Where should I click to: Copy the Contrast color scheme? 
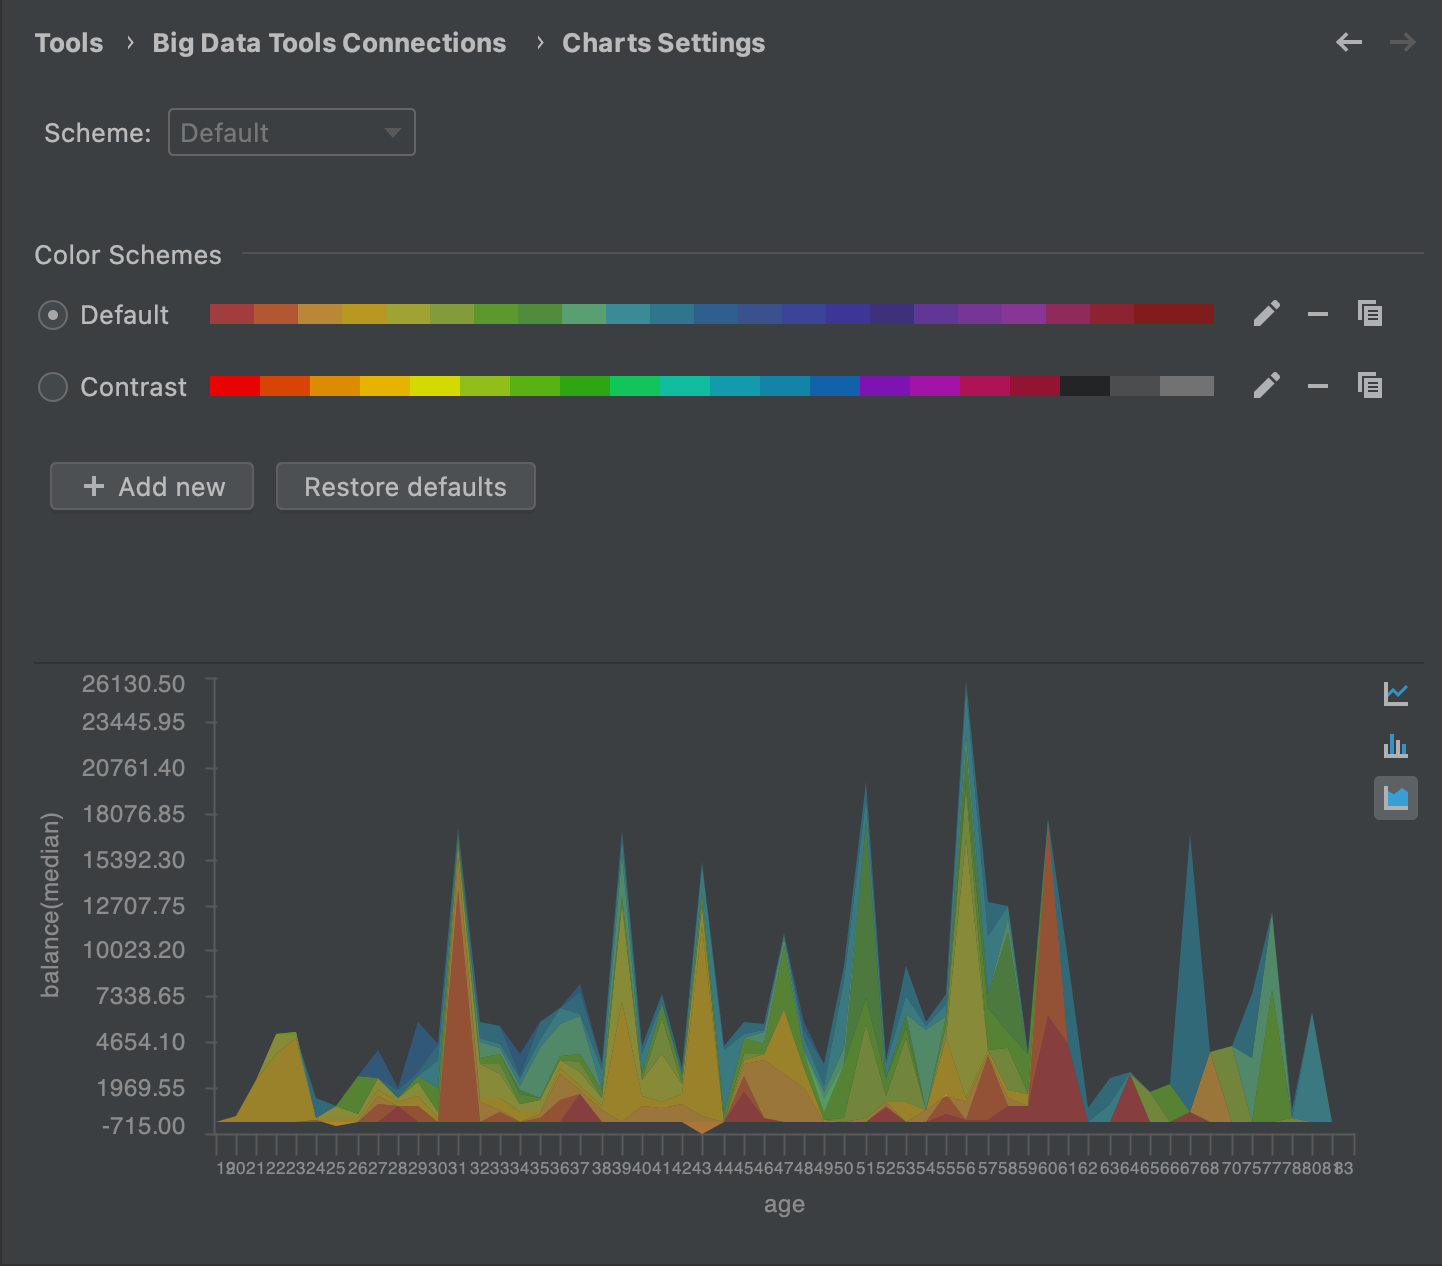pos(1370,386)
